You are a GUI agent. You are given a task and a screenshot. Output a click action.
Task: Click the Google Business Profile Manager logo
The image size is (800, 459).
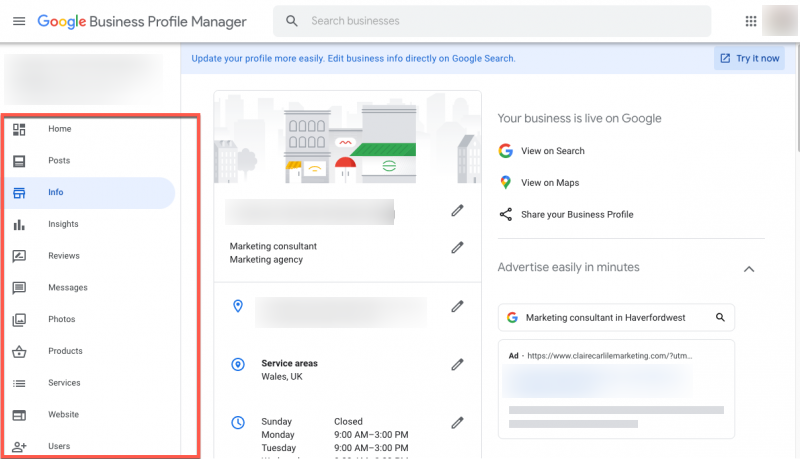(x=142, y=21)
